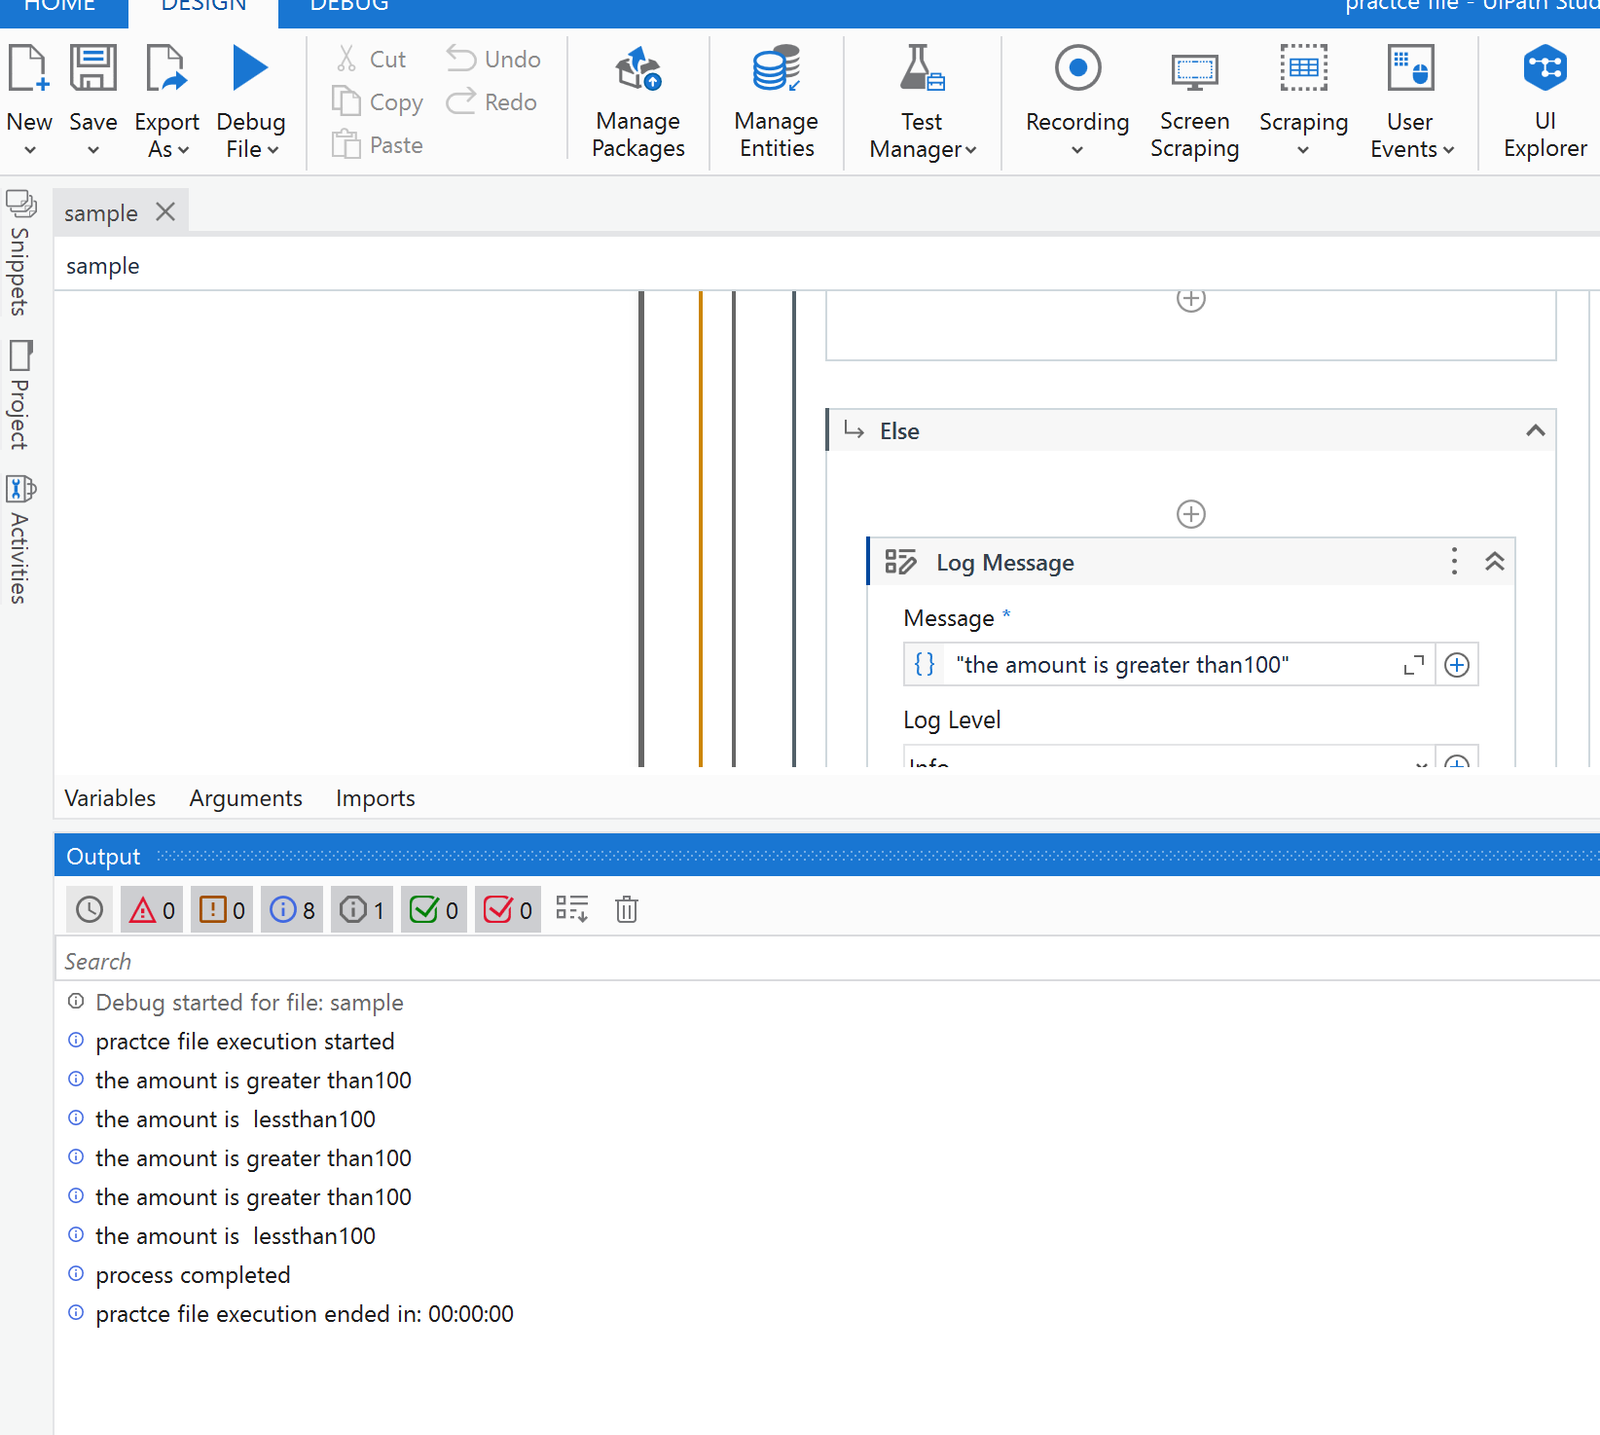Toggle warning messages filter in Output

222,909
